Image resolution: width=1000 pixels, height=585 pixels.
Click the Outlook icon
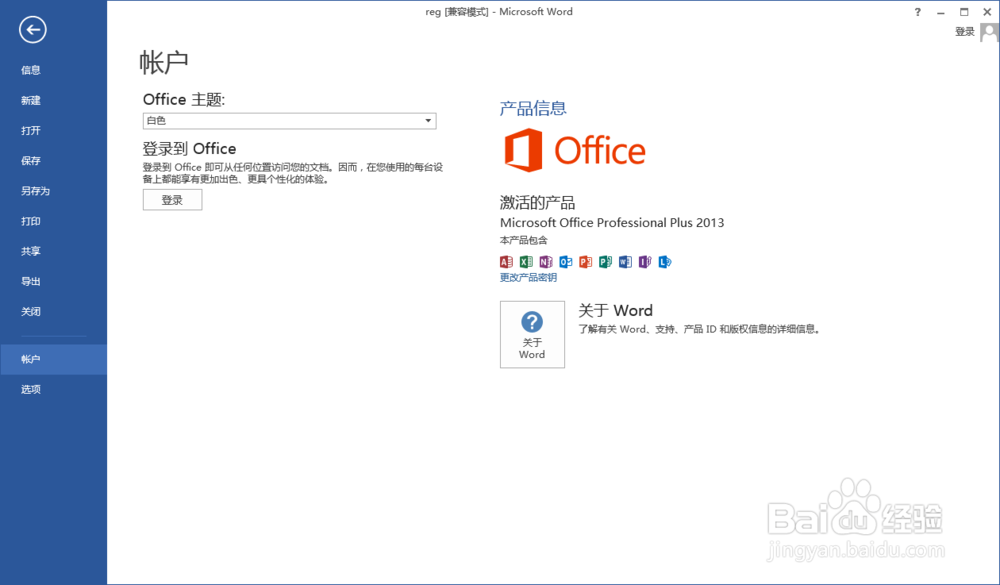pyautogui.click(x=564, y=261)
